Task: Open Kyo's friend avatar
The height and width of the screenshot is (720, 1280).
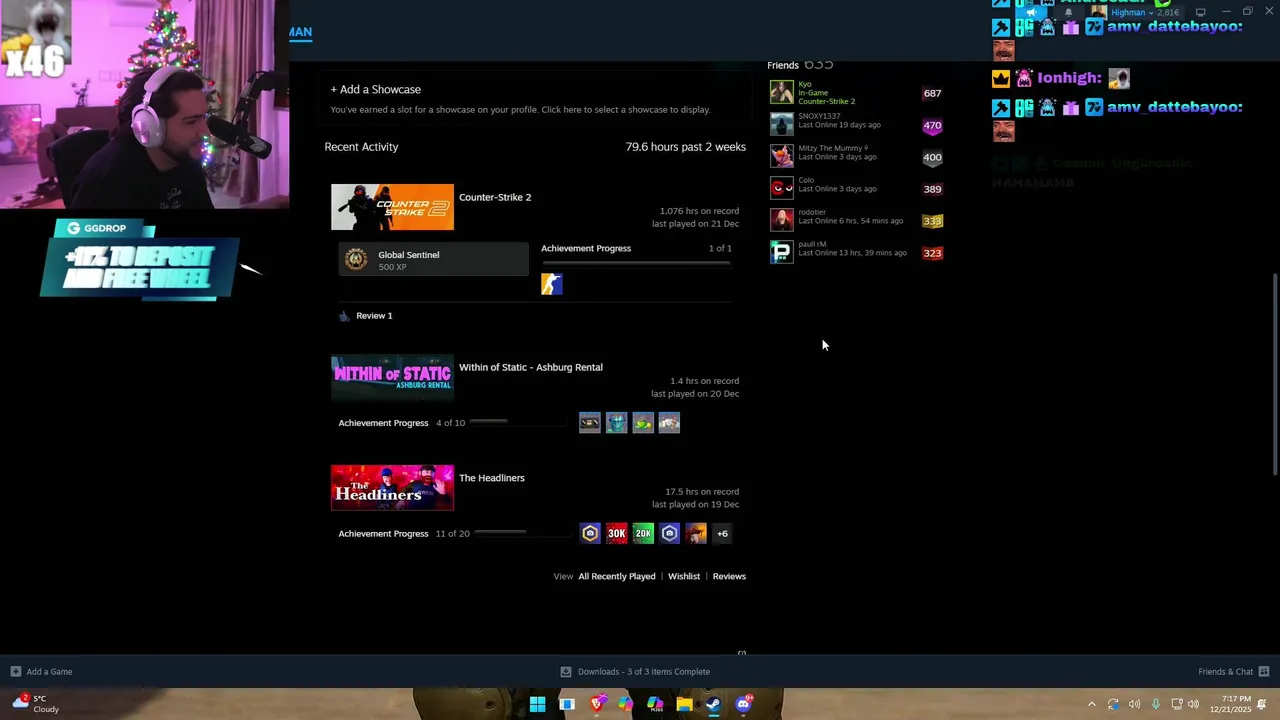Action: [782, 93]
